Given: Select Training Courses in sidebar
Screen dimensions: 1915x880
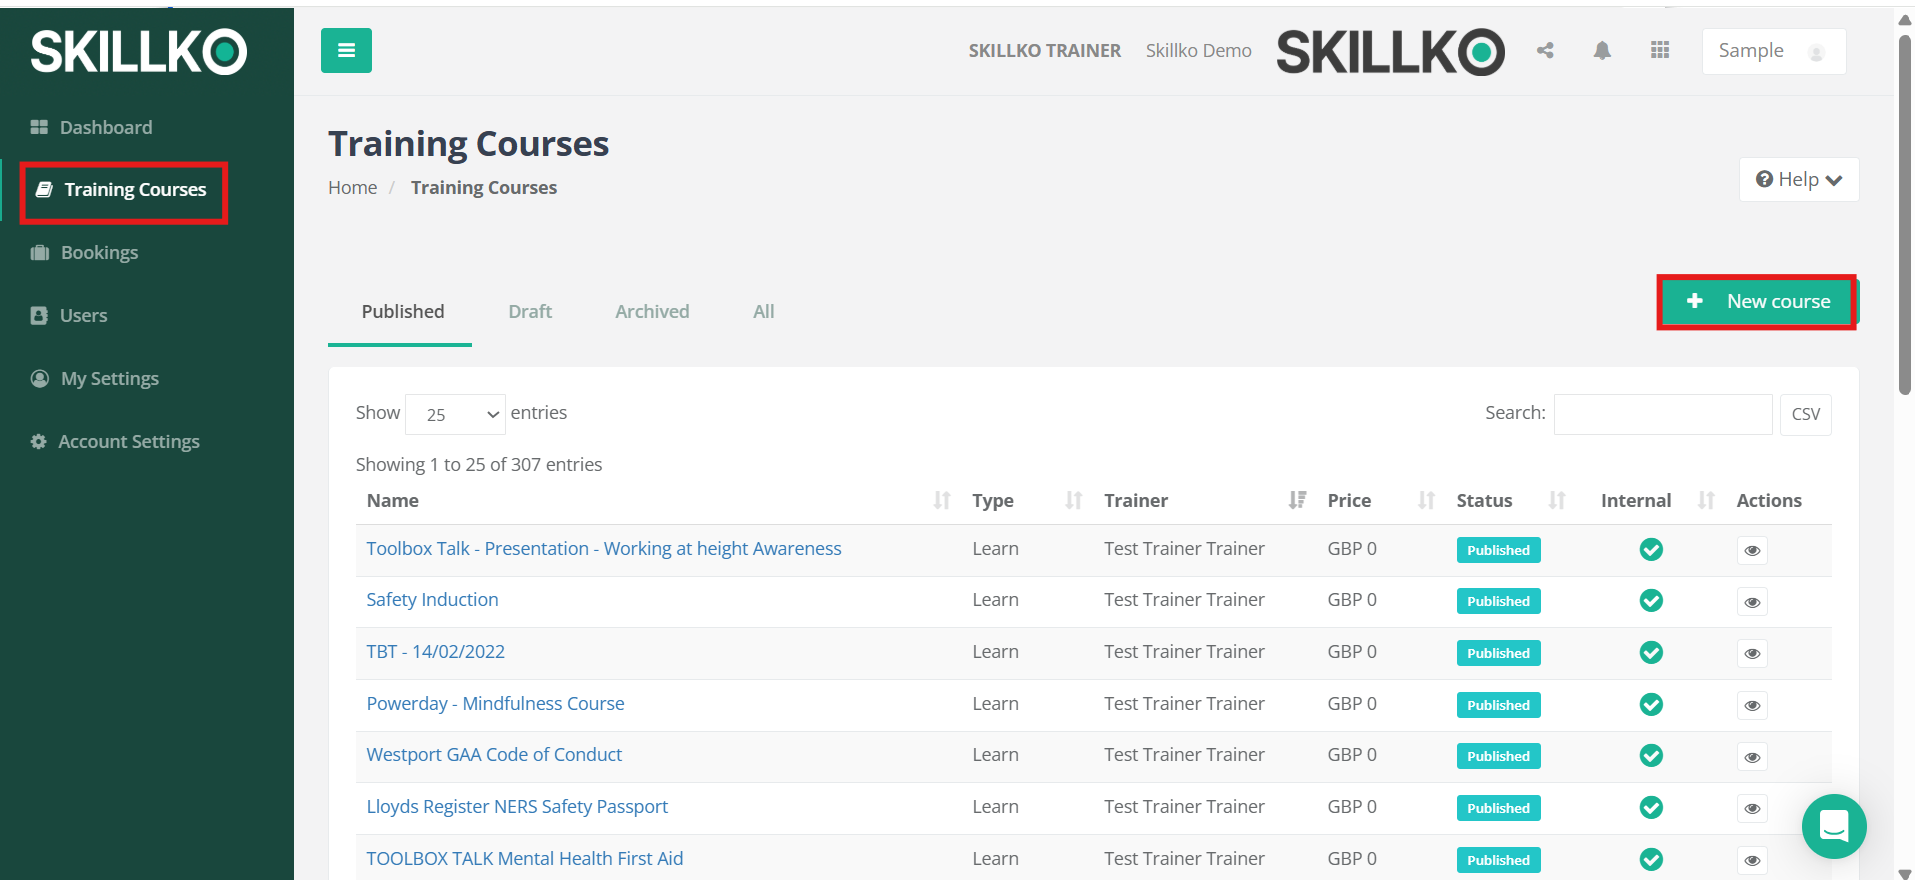Looking at the screenshot, I should 122,190.
